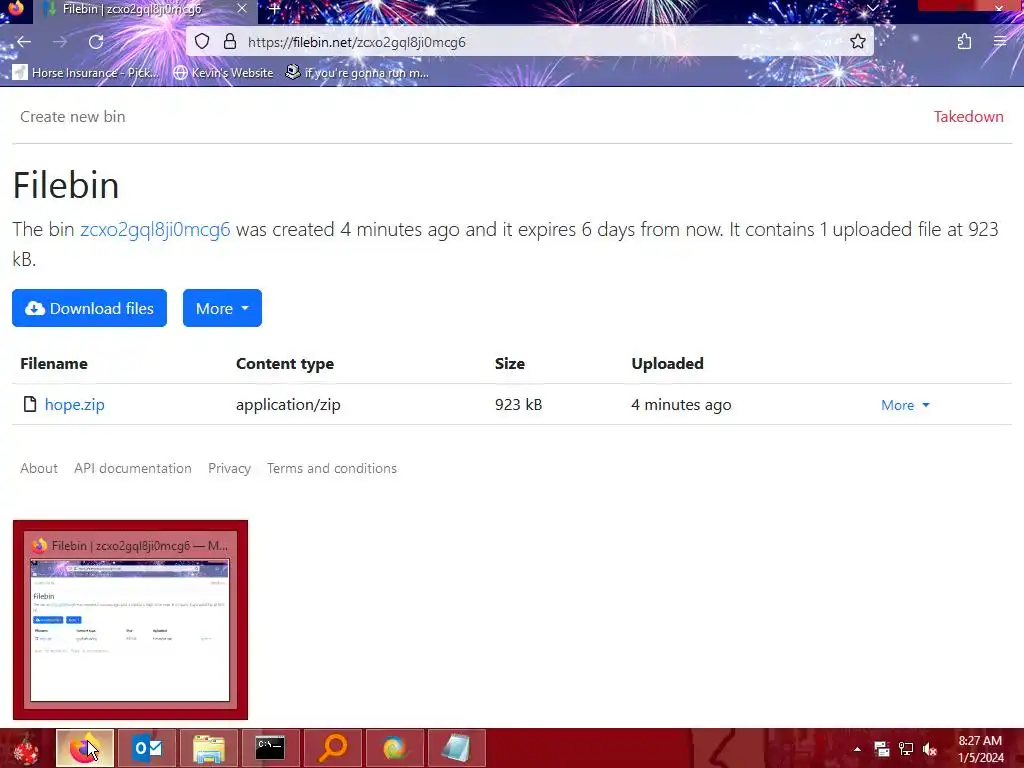Select the Filebin window preview thumbnail

(x=130, y=620)
